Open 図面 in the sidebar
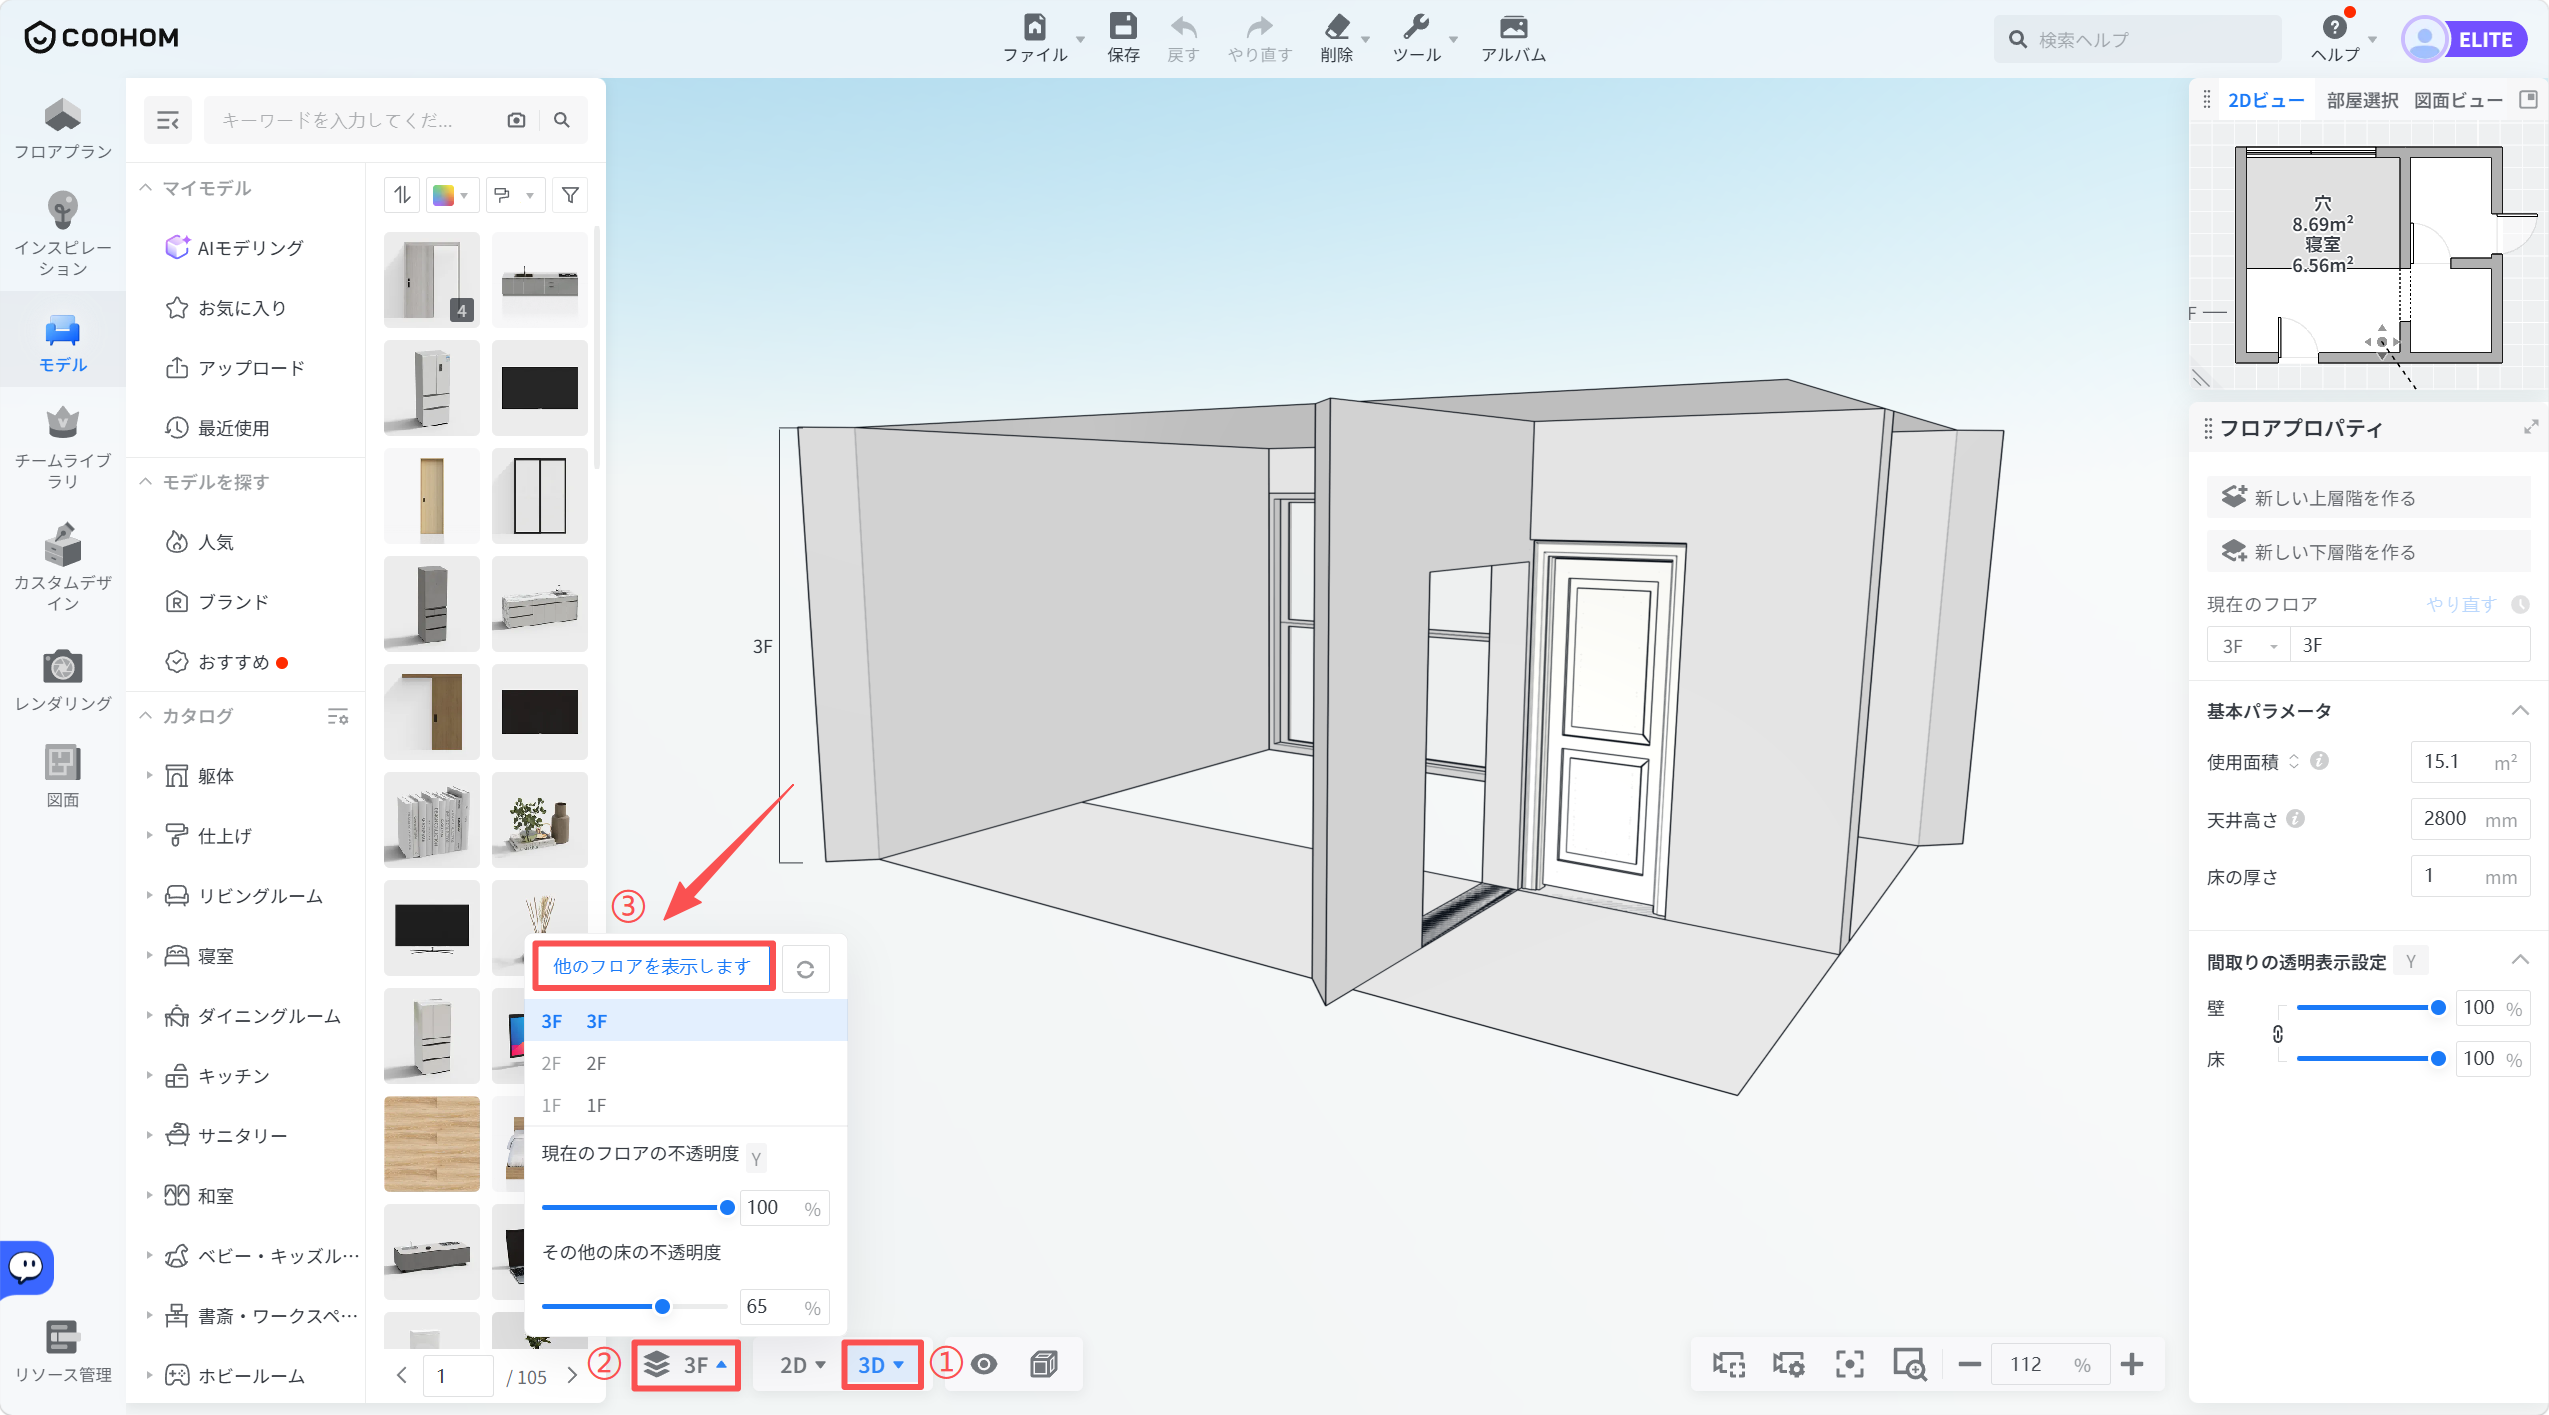The image size is (2549, 1415). 63,777
